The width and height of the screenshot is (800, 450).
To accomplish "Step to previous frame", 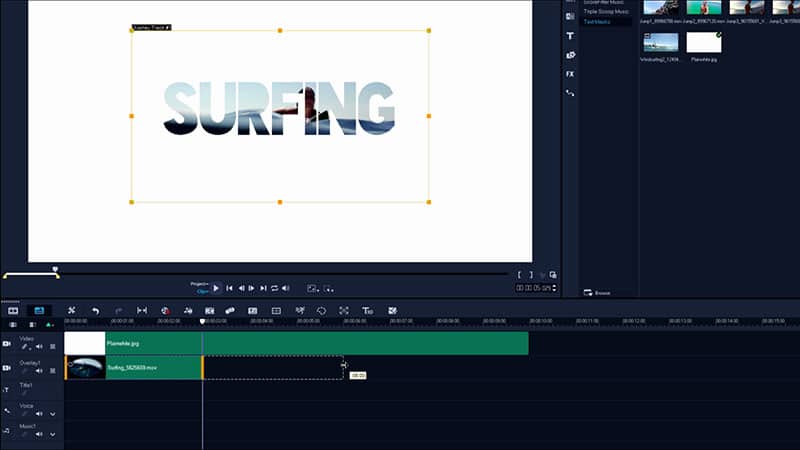I will pos(241,288).
